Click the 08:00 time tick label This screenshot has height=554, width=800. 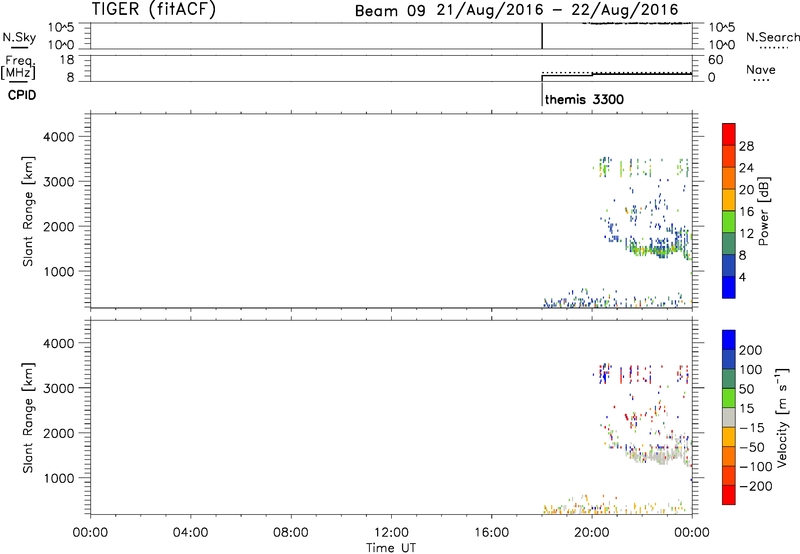tap(290, 533)
